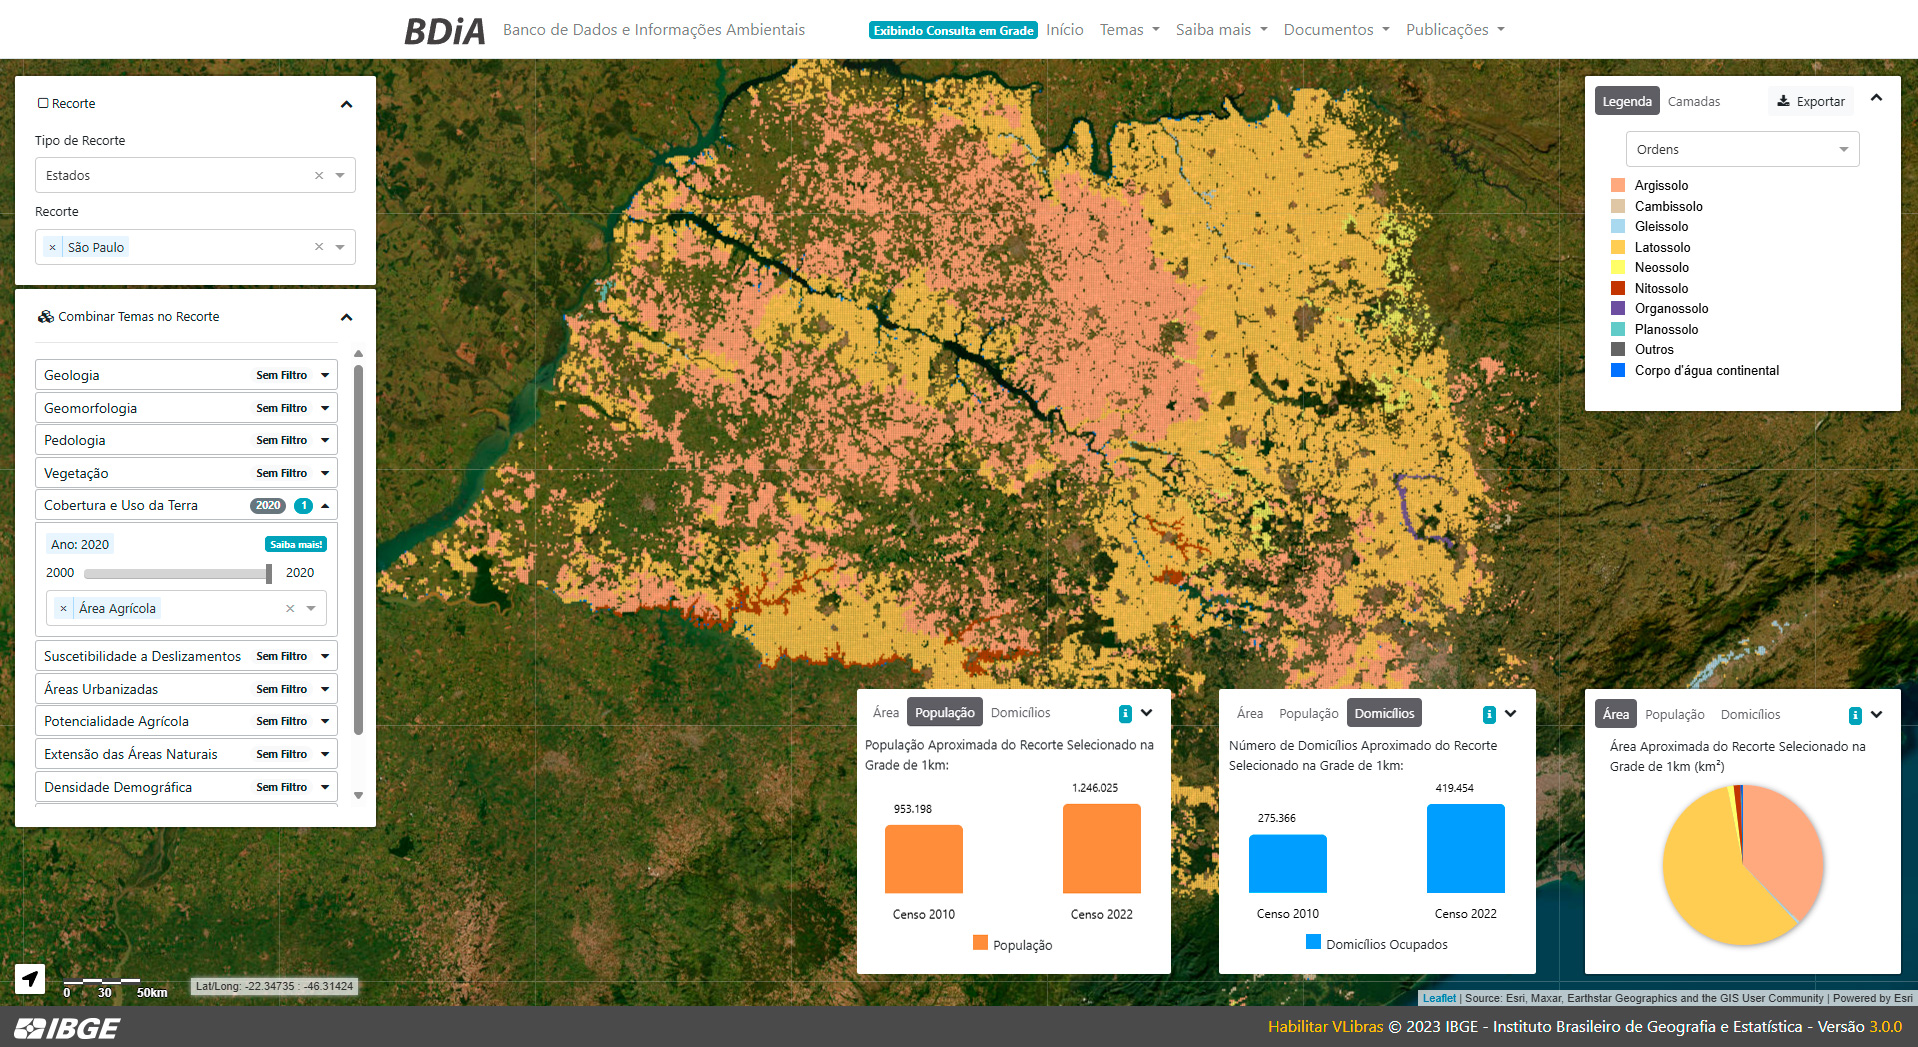The image size is (1918, 1047).
Task: Click the geolocation arrow icon on map
Action: click(30, 978)
